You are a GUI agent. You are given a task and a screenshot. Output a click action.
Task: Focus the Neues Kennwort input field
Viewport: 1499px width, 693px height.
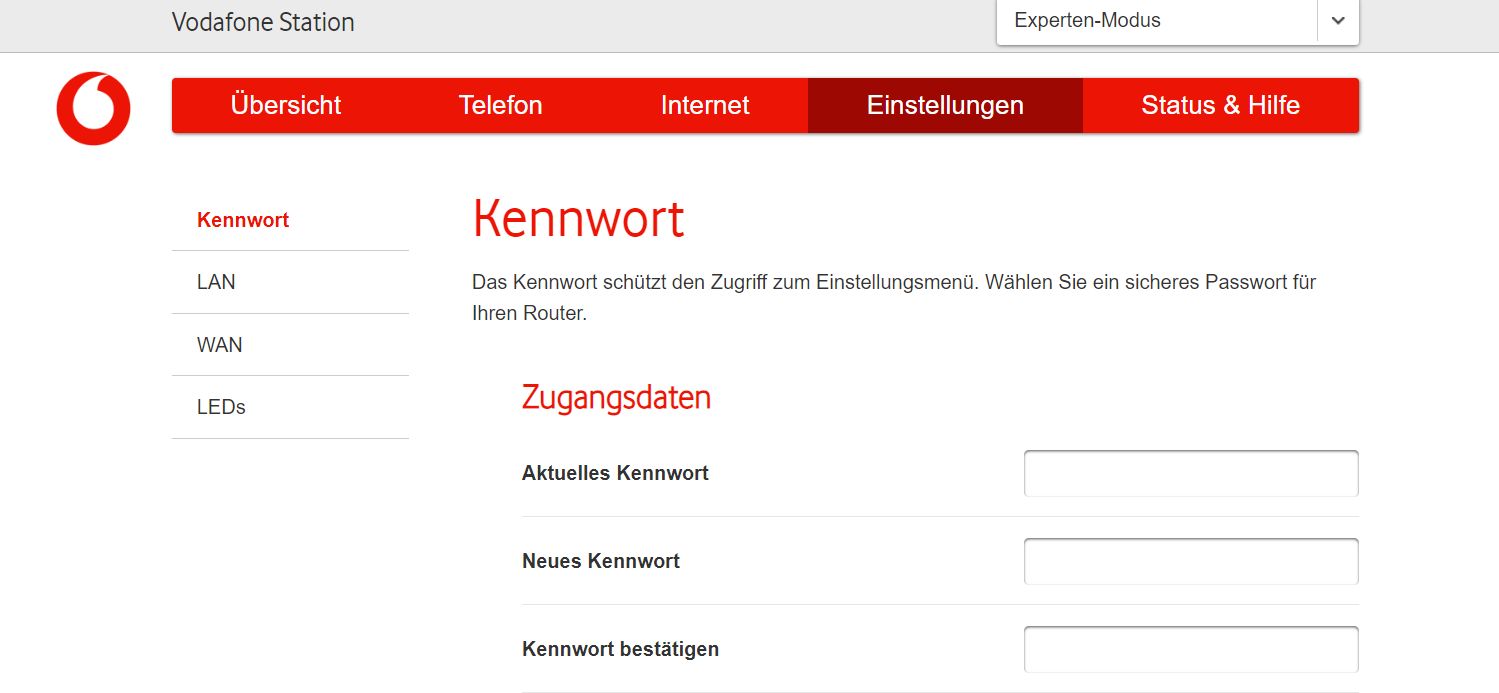1191,561
